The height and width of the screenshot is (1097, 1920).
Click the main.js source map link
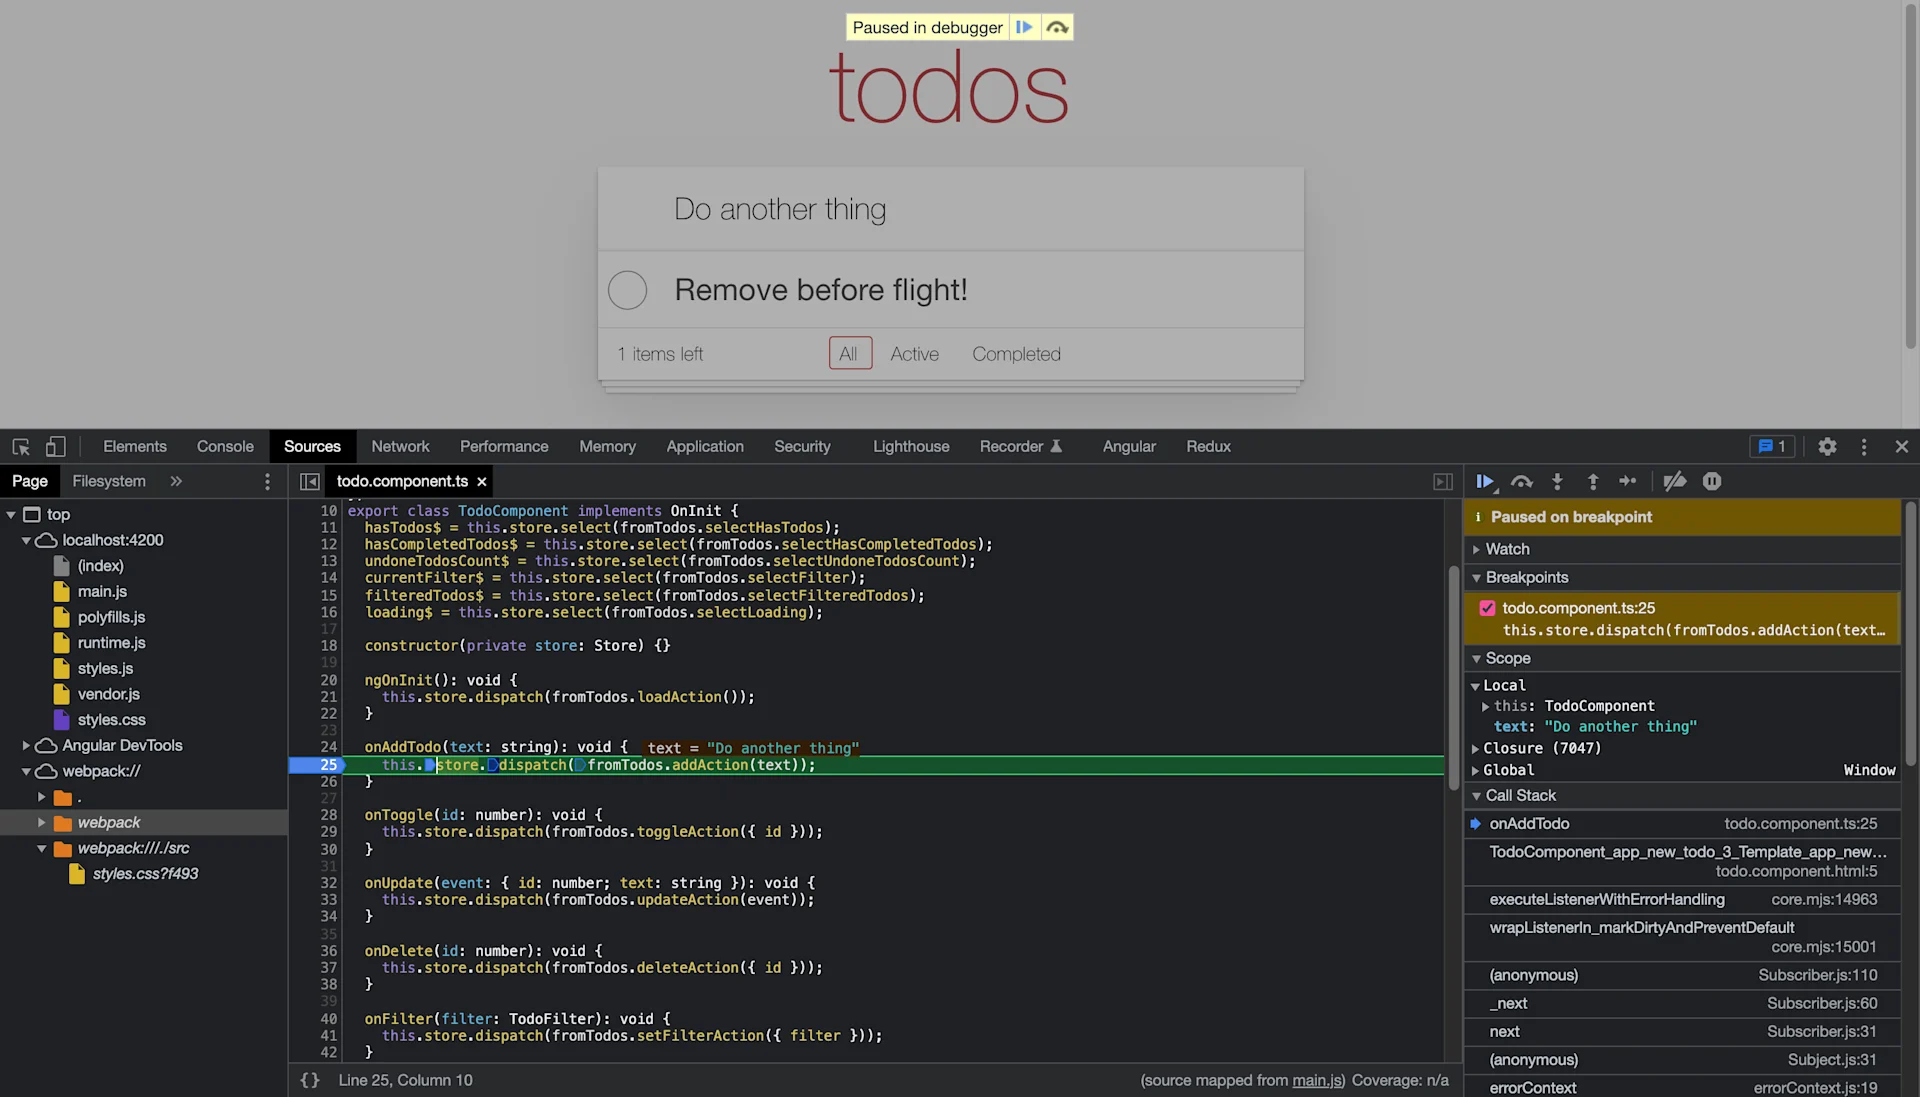pyautogui.click(x=1315, y=1080)
